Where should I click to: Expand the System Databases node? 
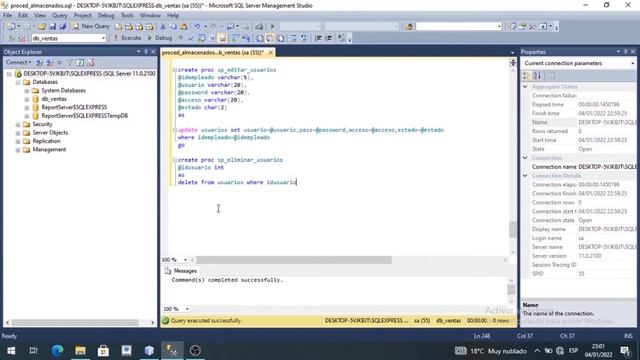[27, 91]
